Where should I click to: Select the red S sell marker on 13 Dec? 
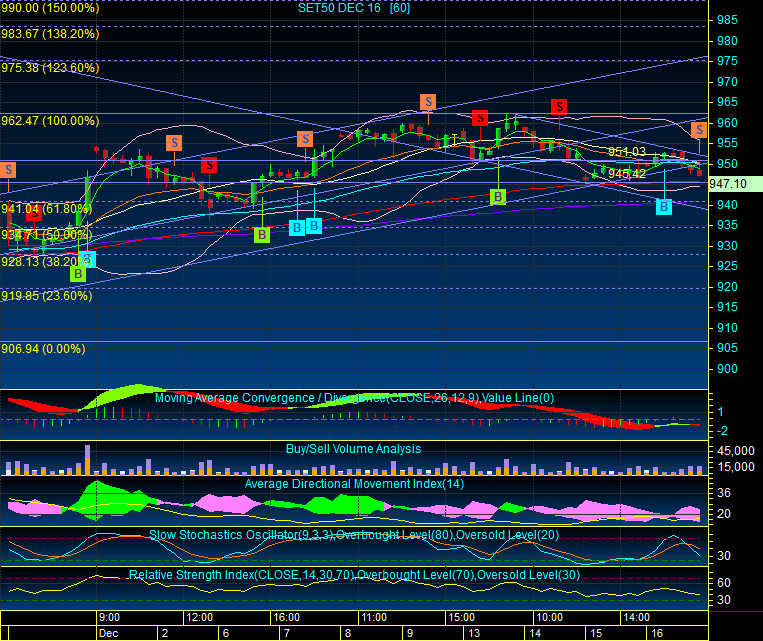click(480, 118)
